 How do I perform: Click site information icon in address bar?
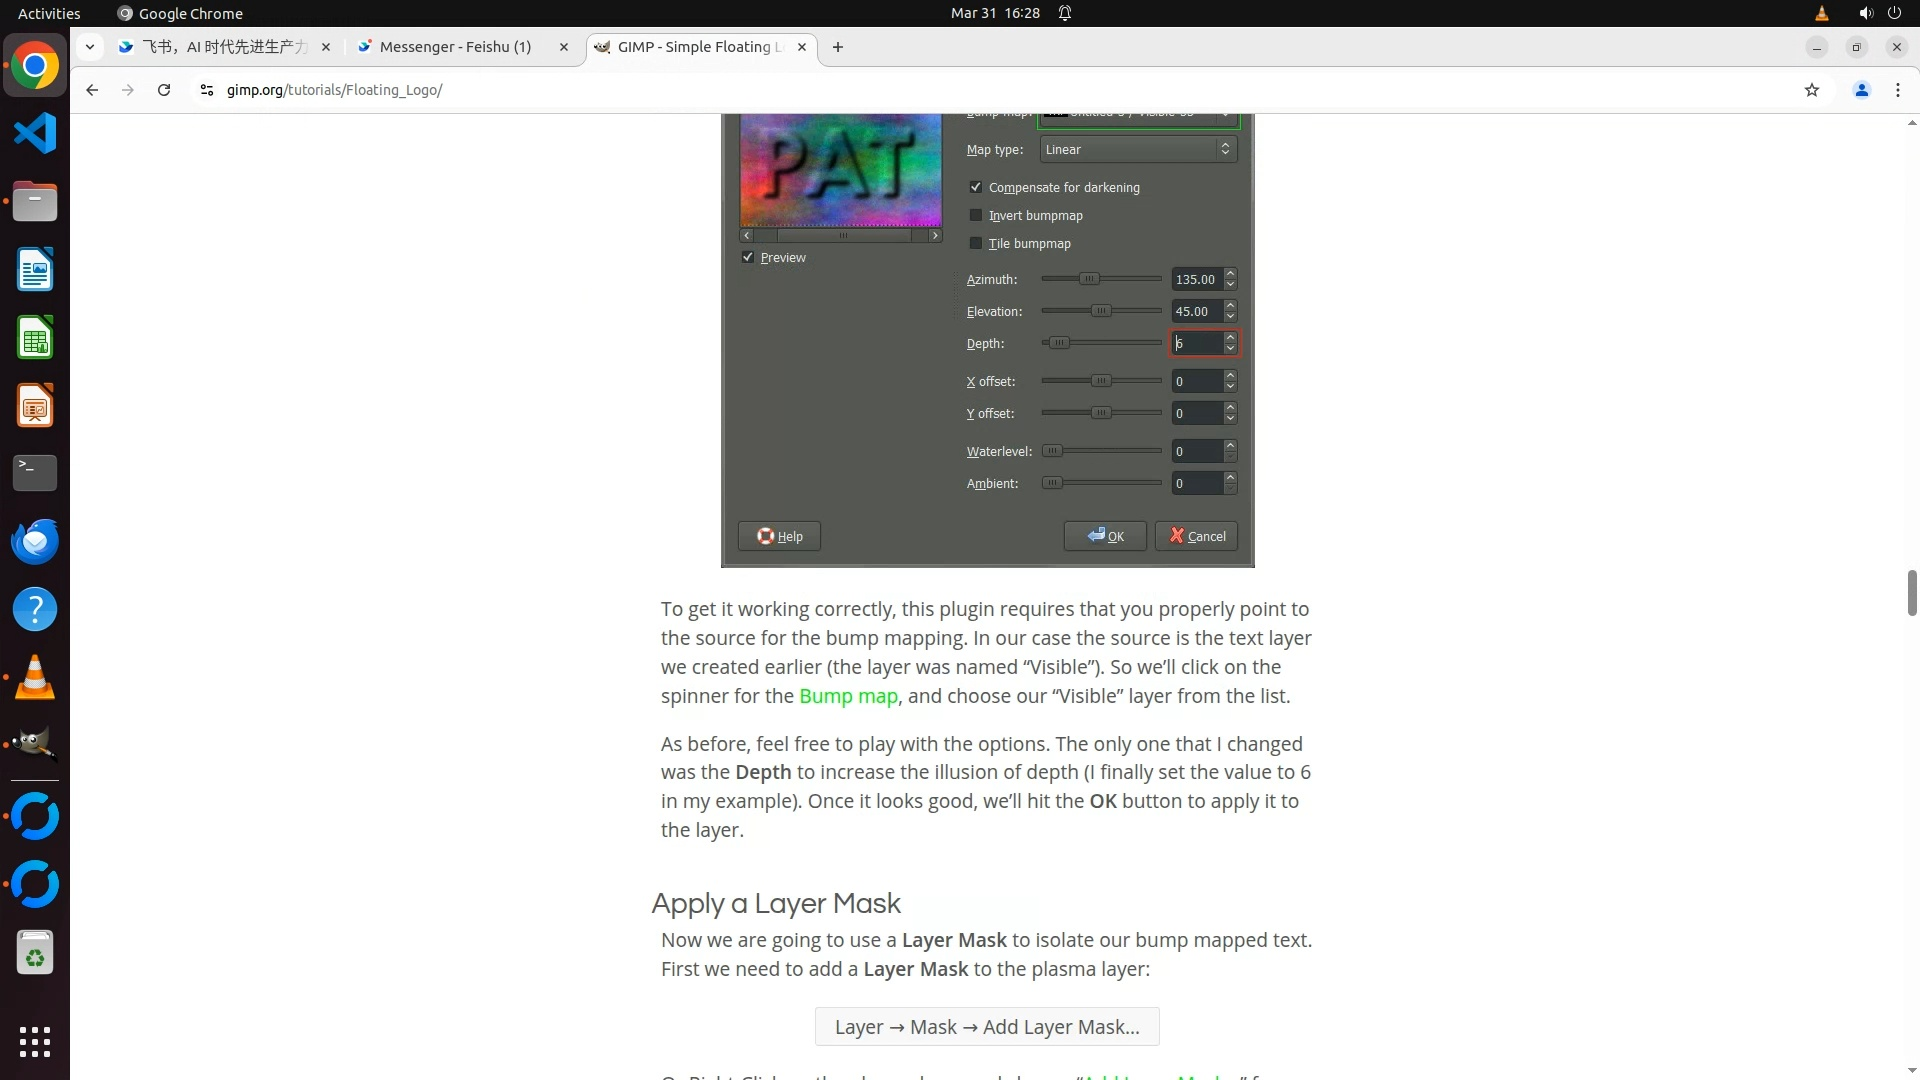(207, 90)
